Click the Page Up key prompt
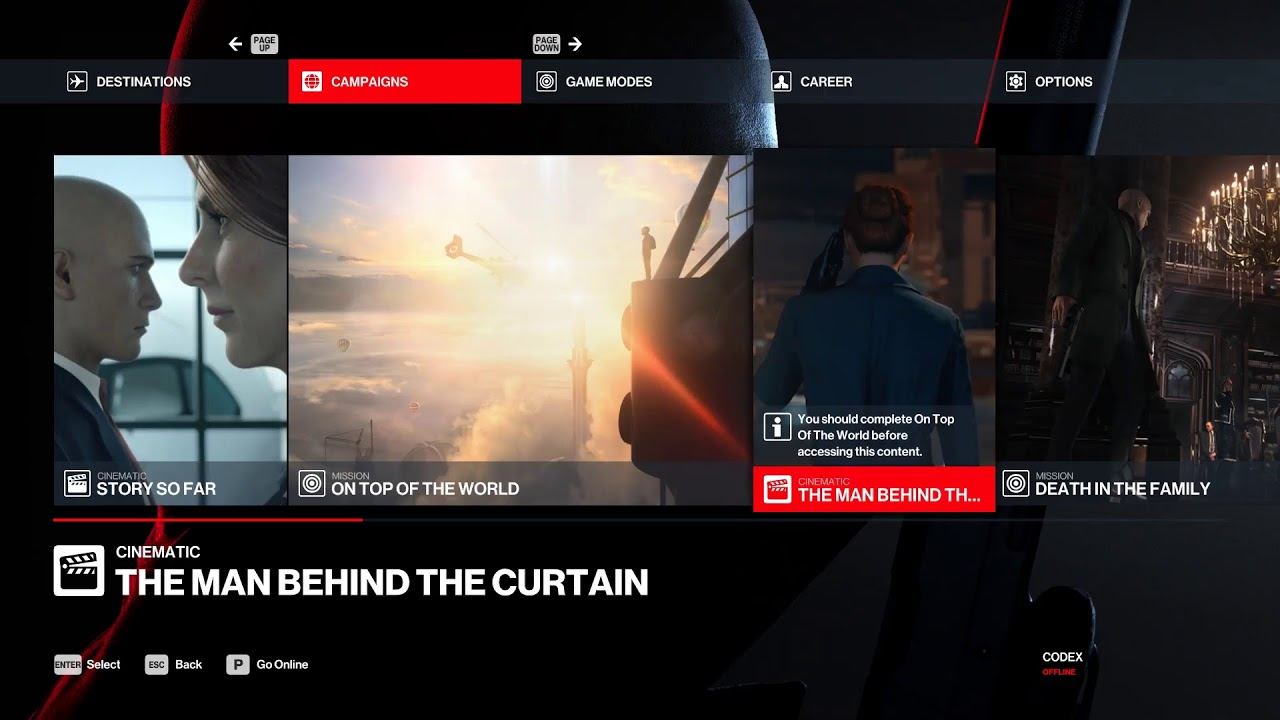The width and height of the screenshot is (1280, 720). pyautogui.click(x=264, y=44)
